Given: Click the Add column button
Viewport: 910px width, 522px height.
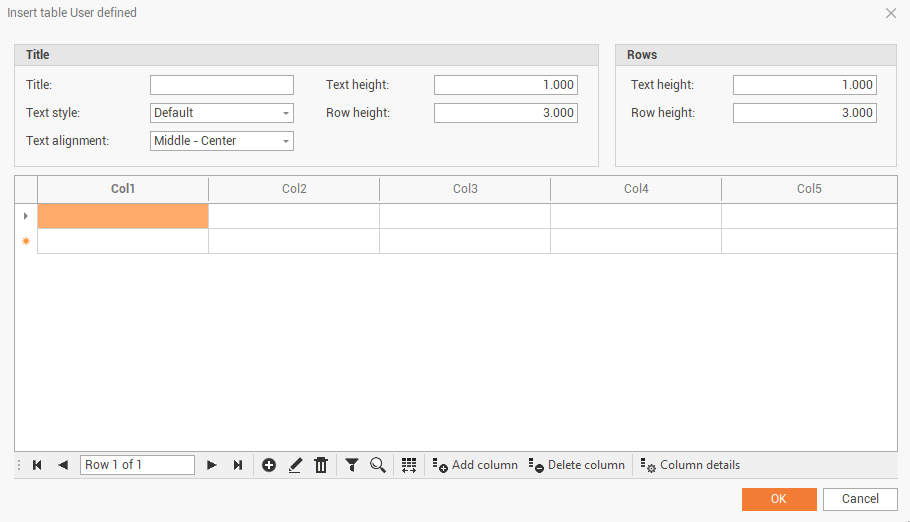Looking at the screenshot, I should (x=475, y=465).
